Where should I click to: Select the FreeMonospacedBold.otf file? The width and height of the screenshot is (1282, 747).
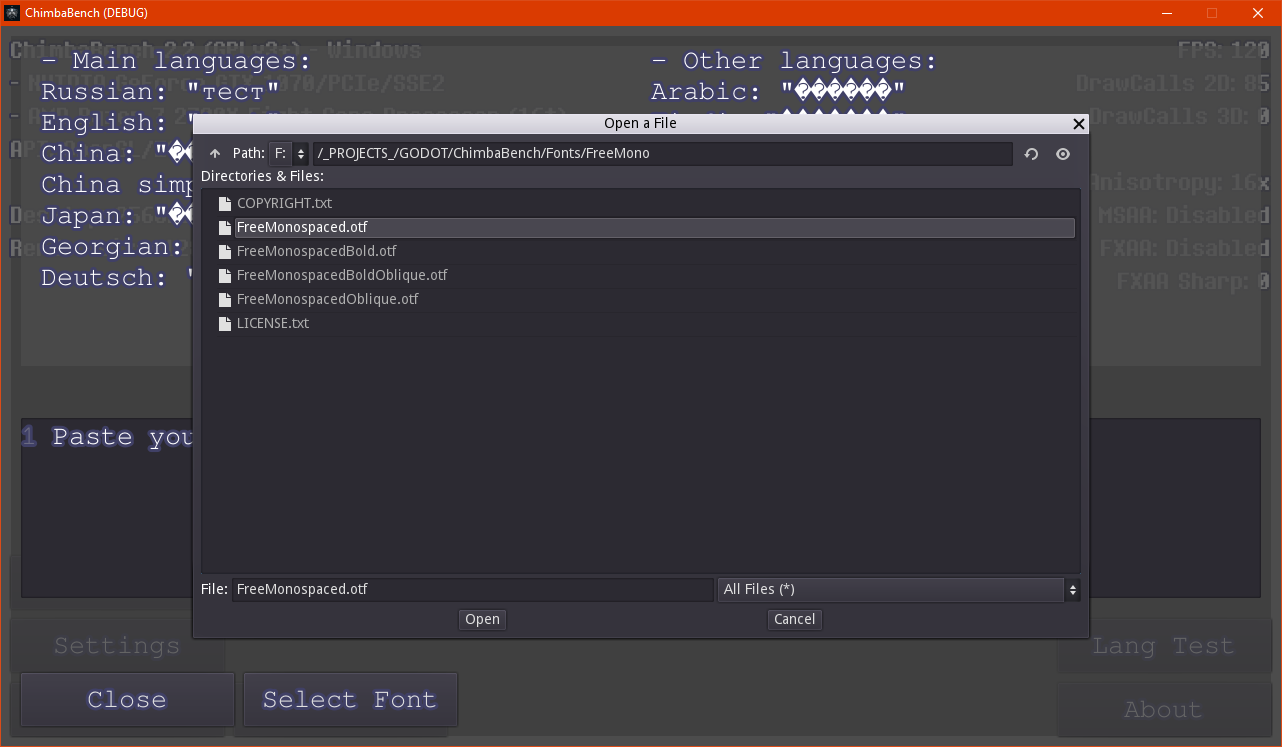(x=316, y=251)
